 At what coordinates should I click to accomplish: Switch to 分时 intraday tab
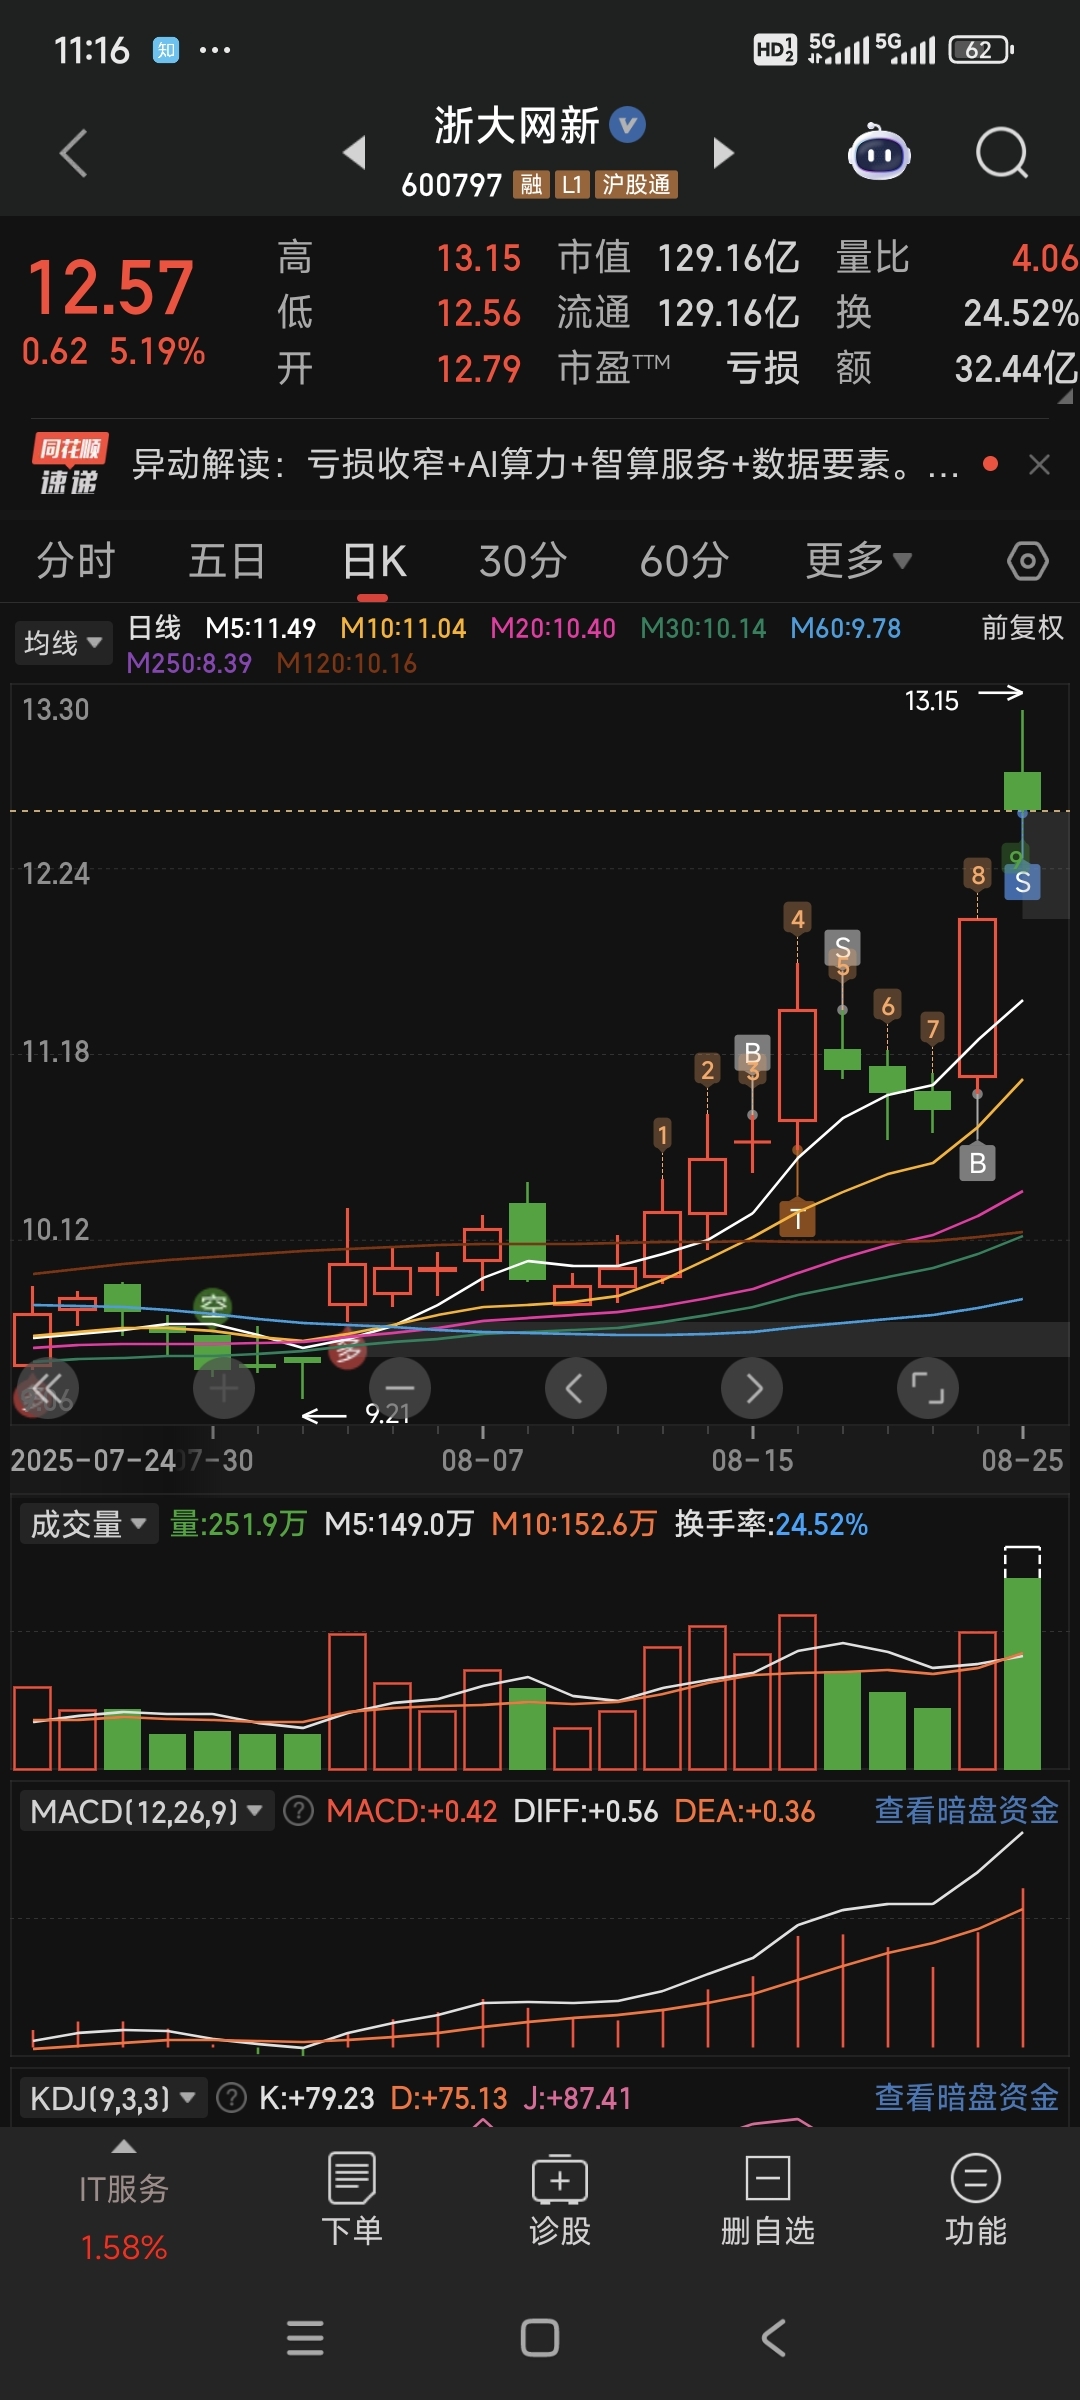tap(76, 561)
